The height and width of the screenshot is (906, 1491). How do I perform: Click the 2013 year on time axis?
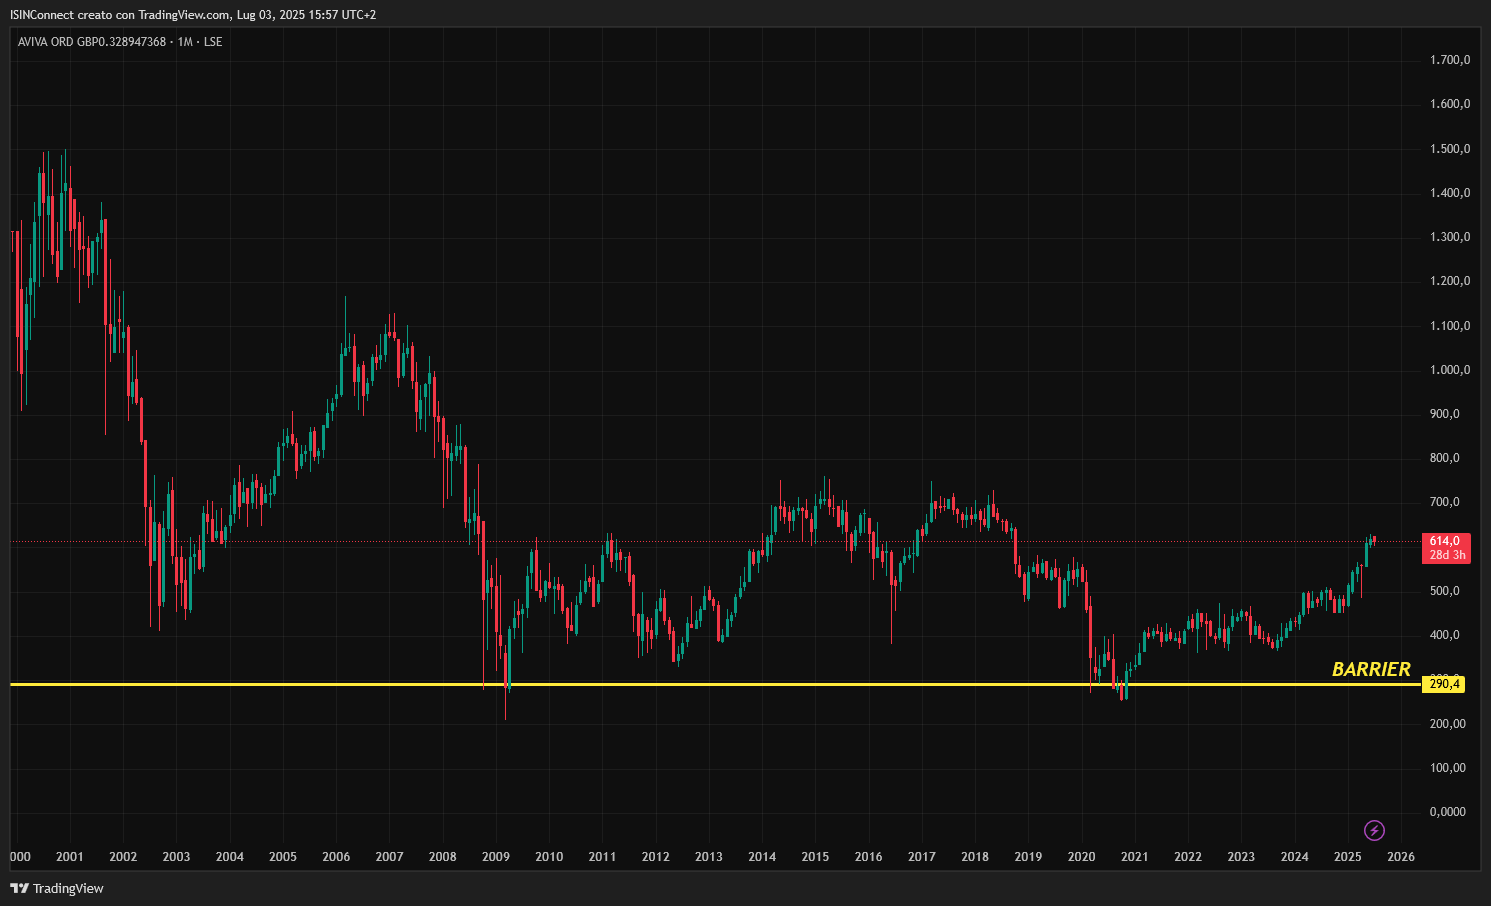coord(709,857)
